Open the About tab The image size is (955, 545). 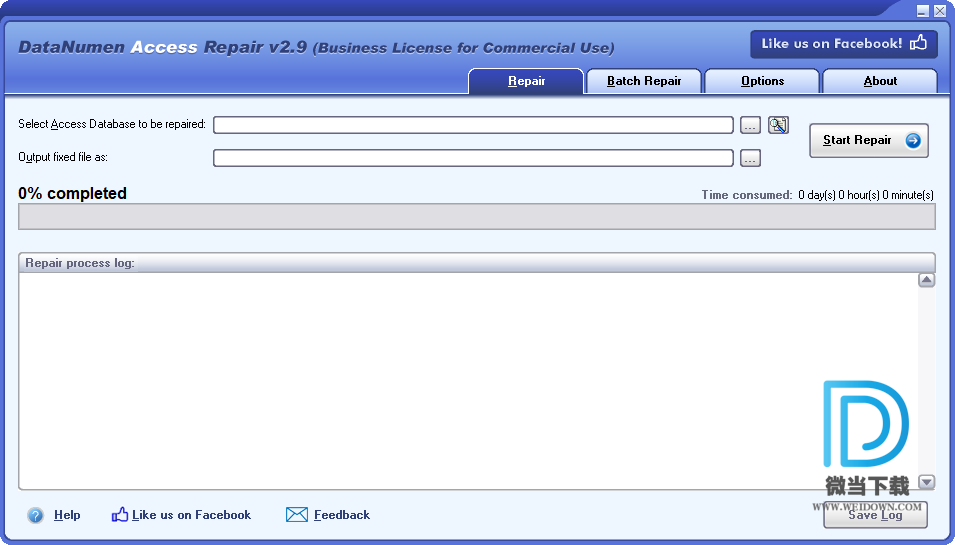(880, 81)
